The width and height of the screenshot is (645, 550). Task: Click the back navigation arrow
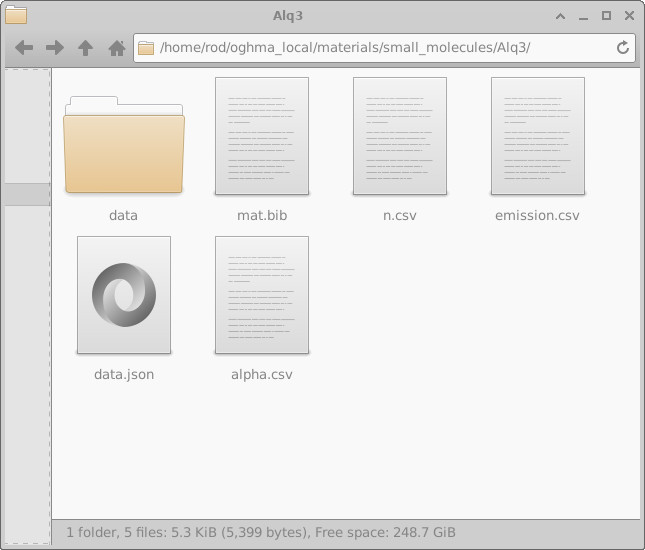(x=24, y=48)
